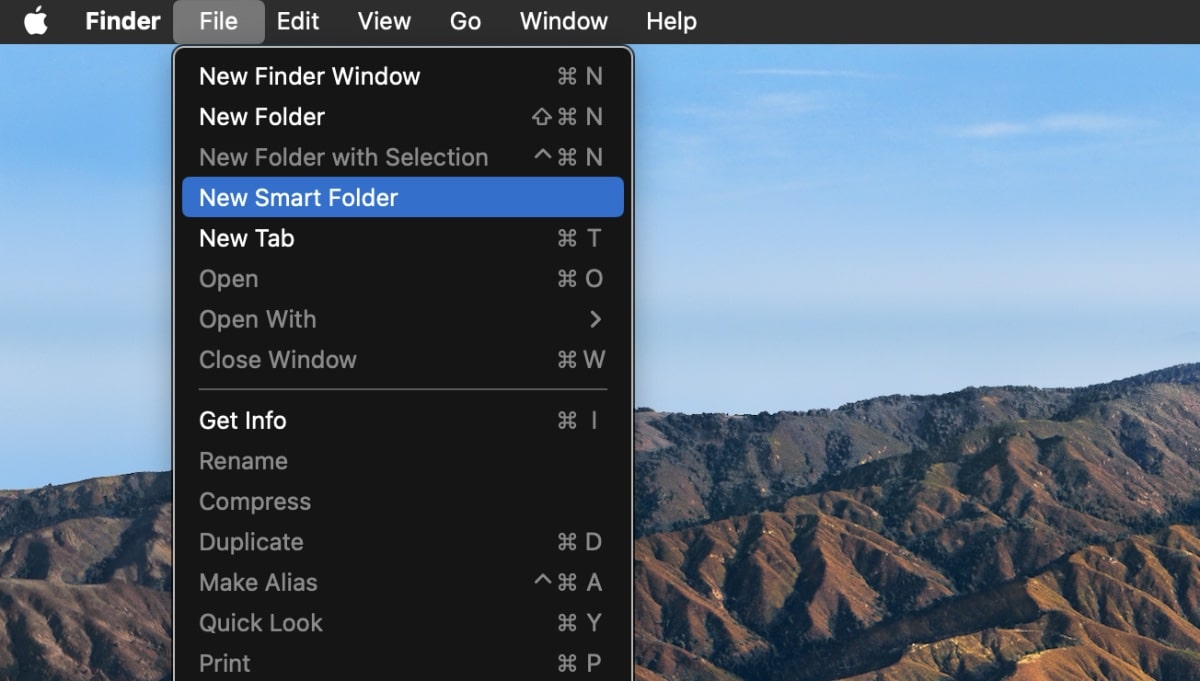Image resolution: width=1200 pixels, height=681 pixels.
Task: Click Duplicate in the menu
Action: [251, 542]
